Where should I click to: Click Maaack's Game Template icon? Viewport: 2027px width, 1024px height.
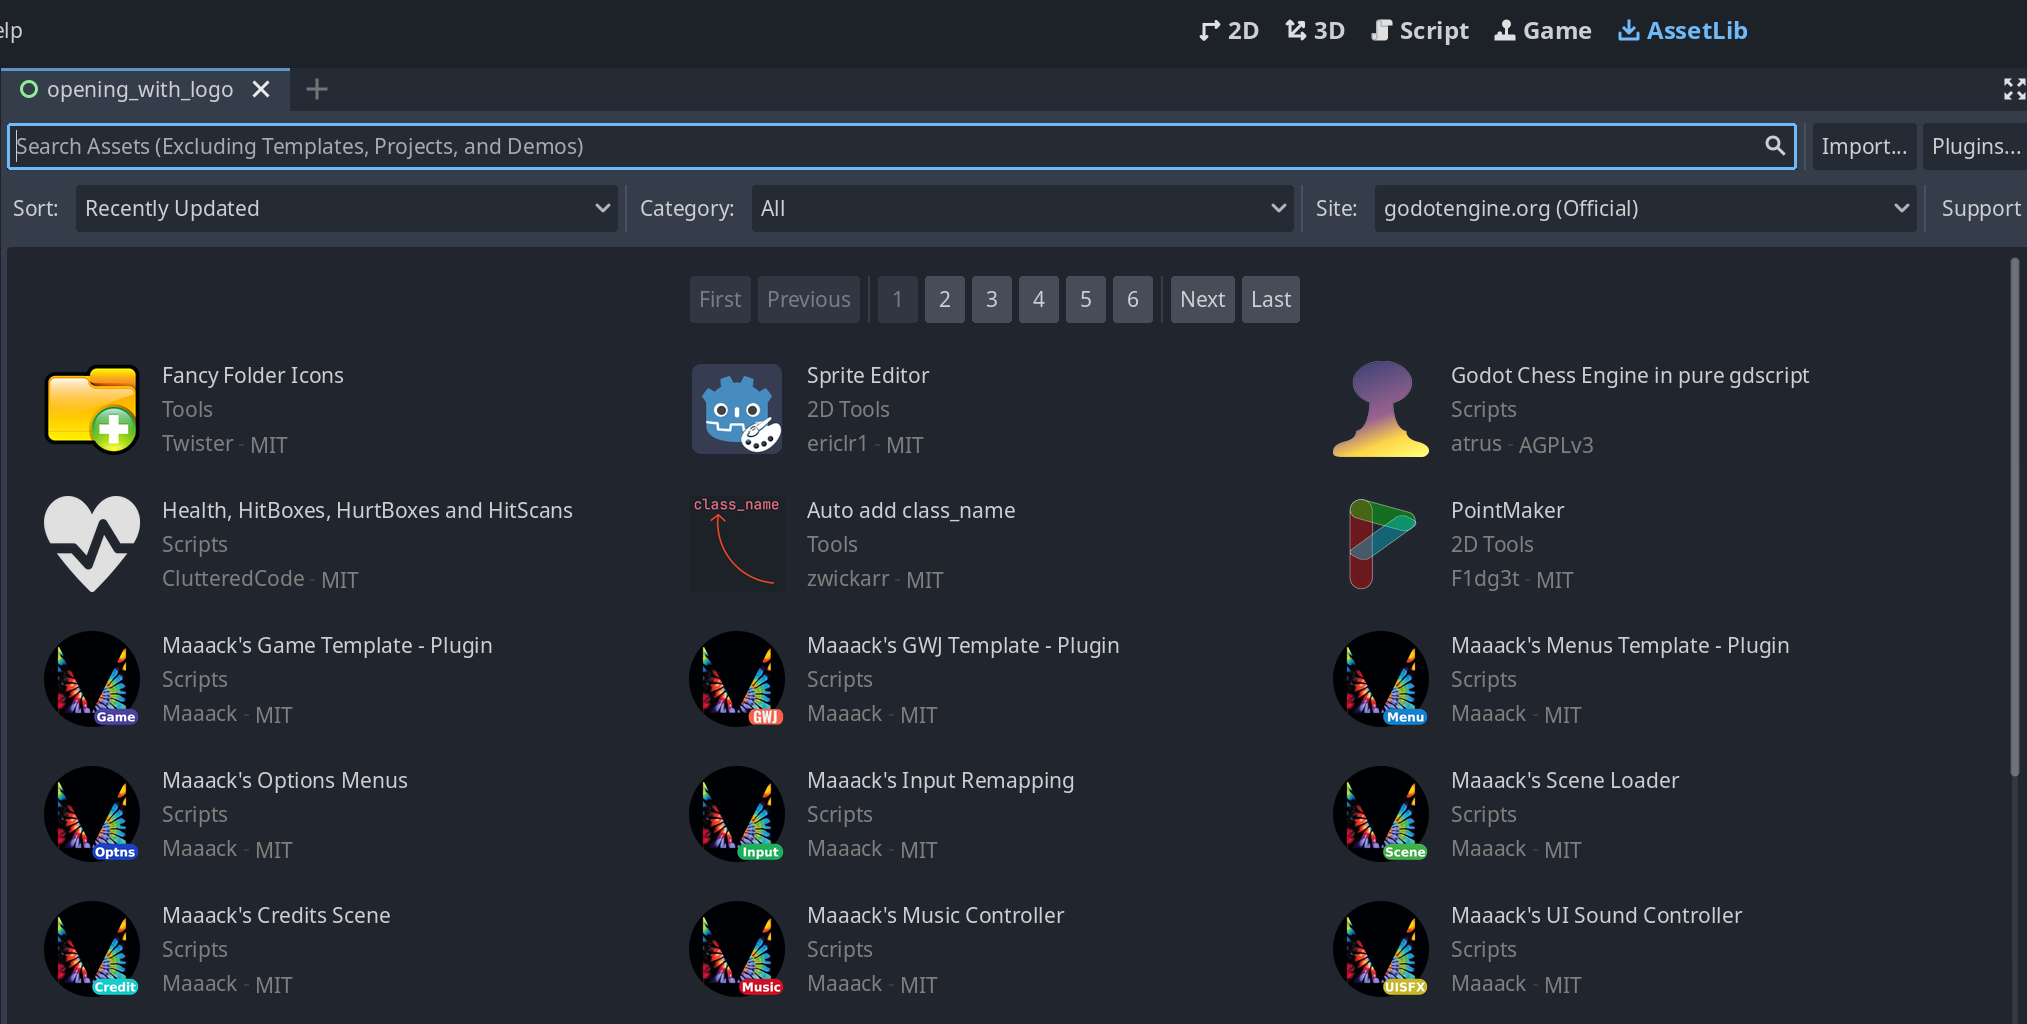click(92, 679)
